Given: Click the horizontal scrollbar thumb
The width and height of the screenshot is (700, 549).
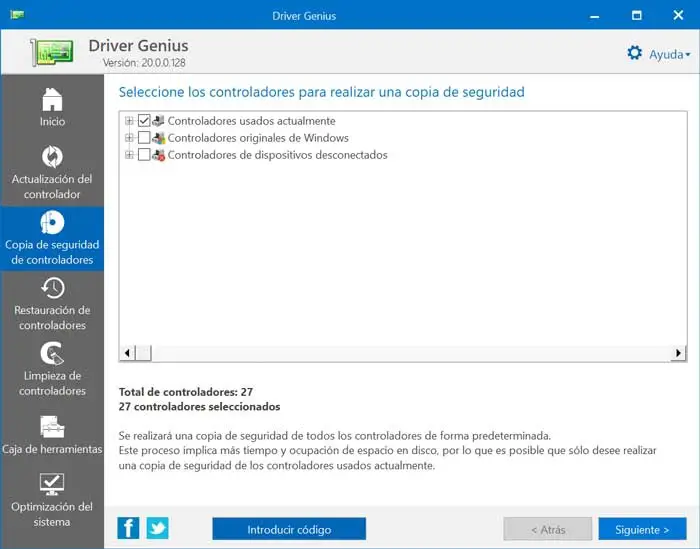Looking at the screenshot, I should pyautogui.click(x=143, y=353).
